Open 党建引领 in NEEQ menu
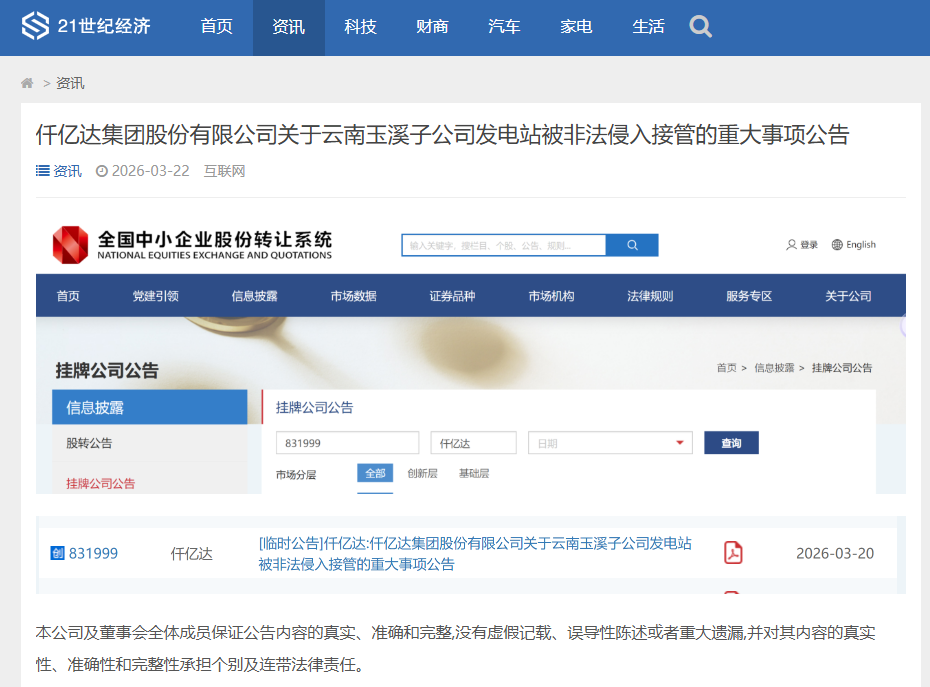The width and height of the screenshot is (930, 687). coord(155,295)
